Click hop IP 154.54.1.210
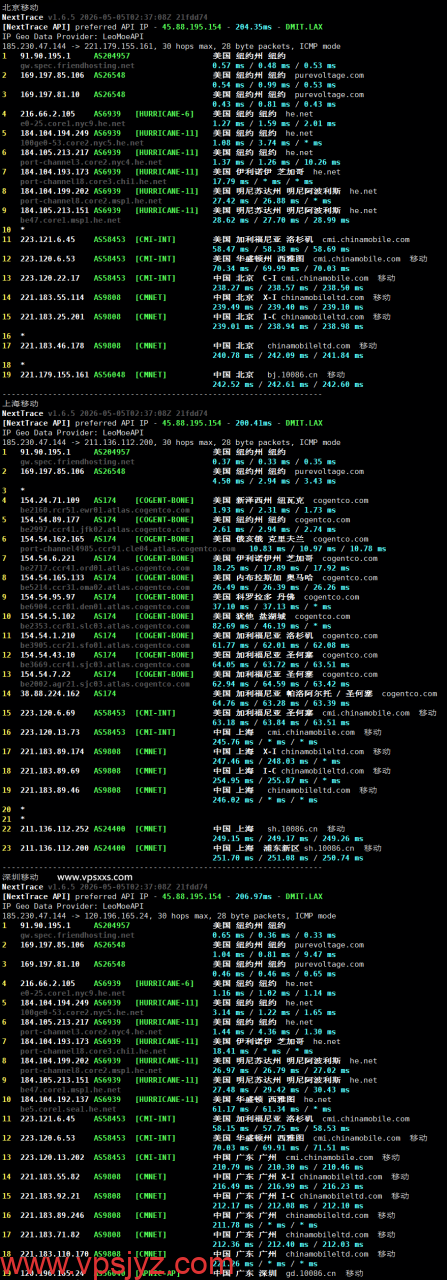Screen dimensions: 447x1280 coord(48,634)
